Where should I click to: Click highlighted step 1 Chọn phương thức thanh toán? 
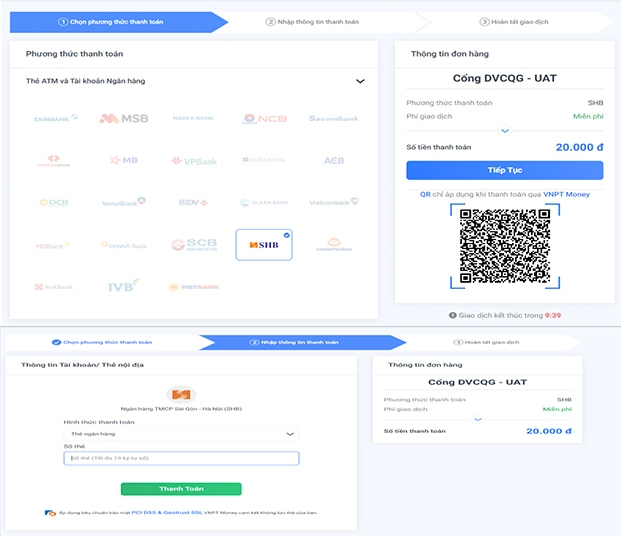pyautogui.click(x=117, y=22)
